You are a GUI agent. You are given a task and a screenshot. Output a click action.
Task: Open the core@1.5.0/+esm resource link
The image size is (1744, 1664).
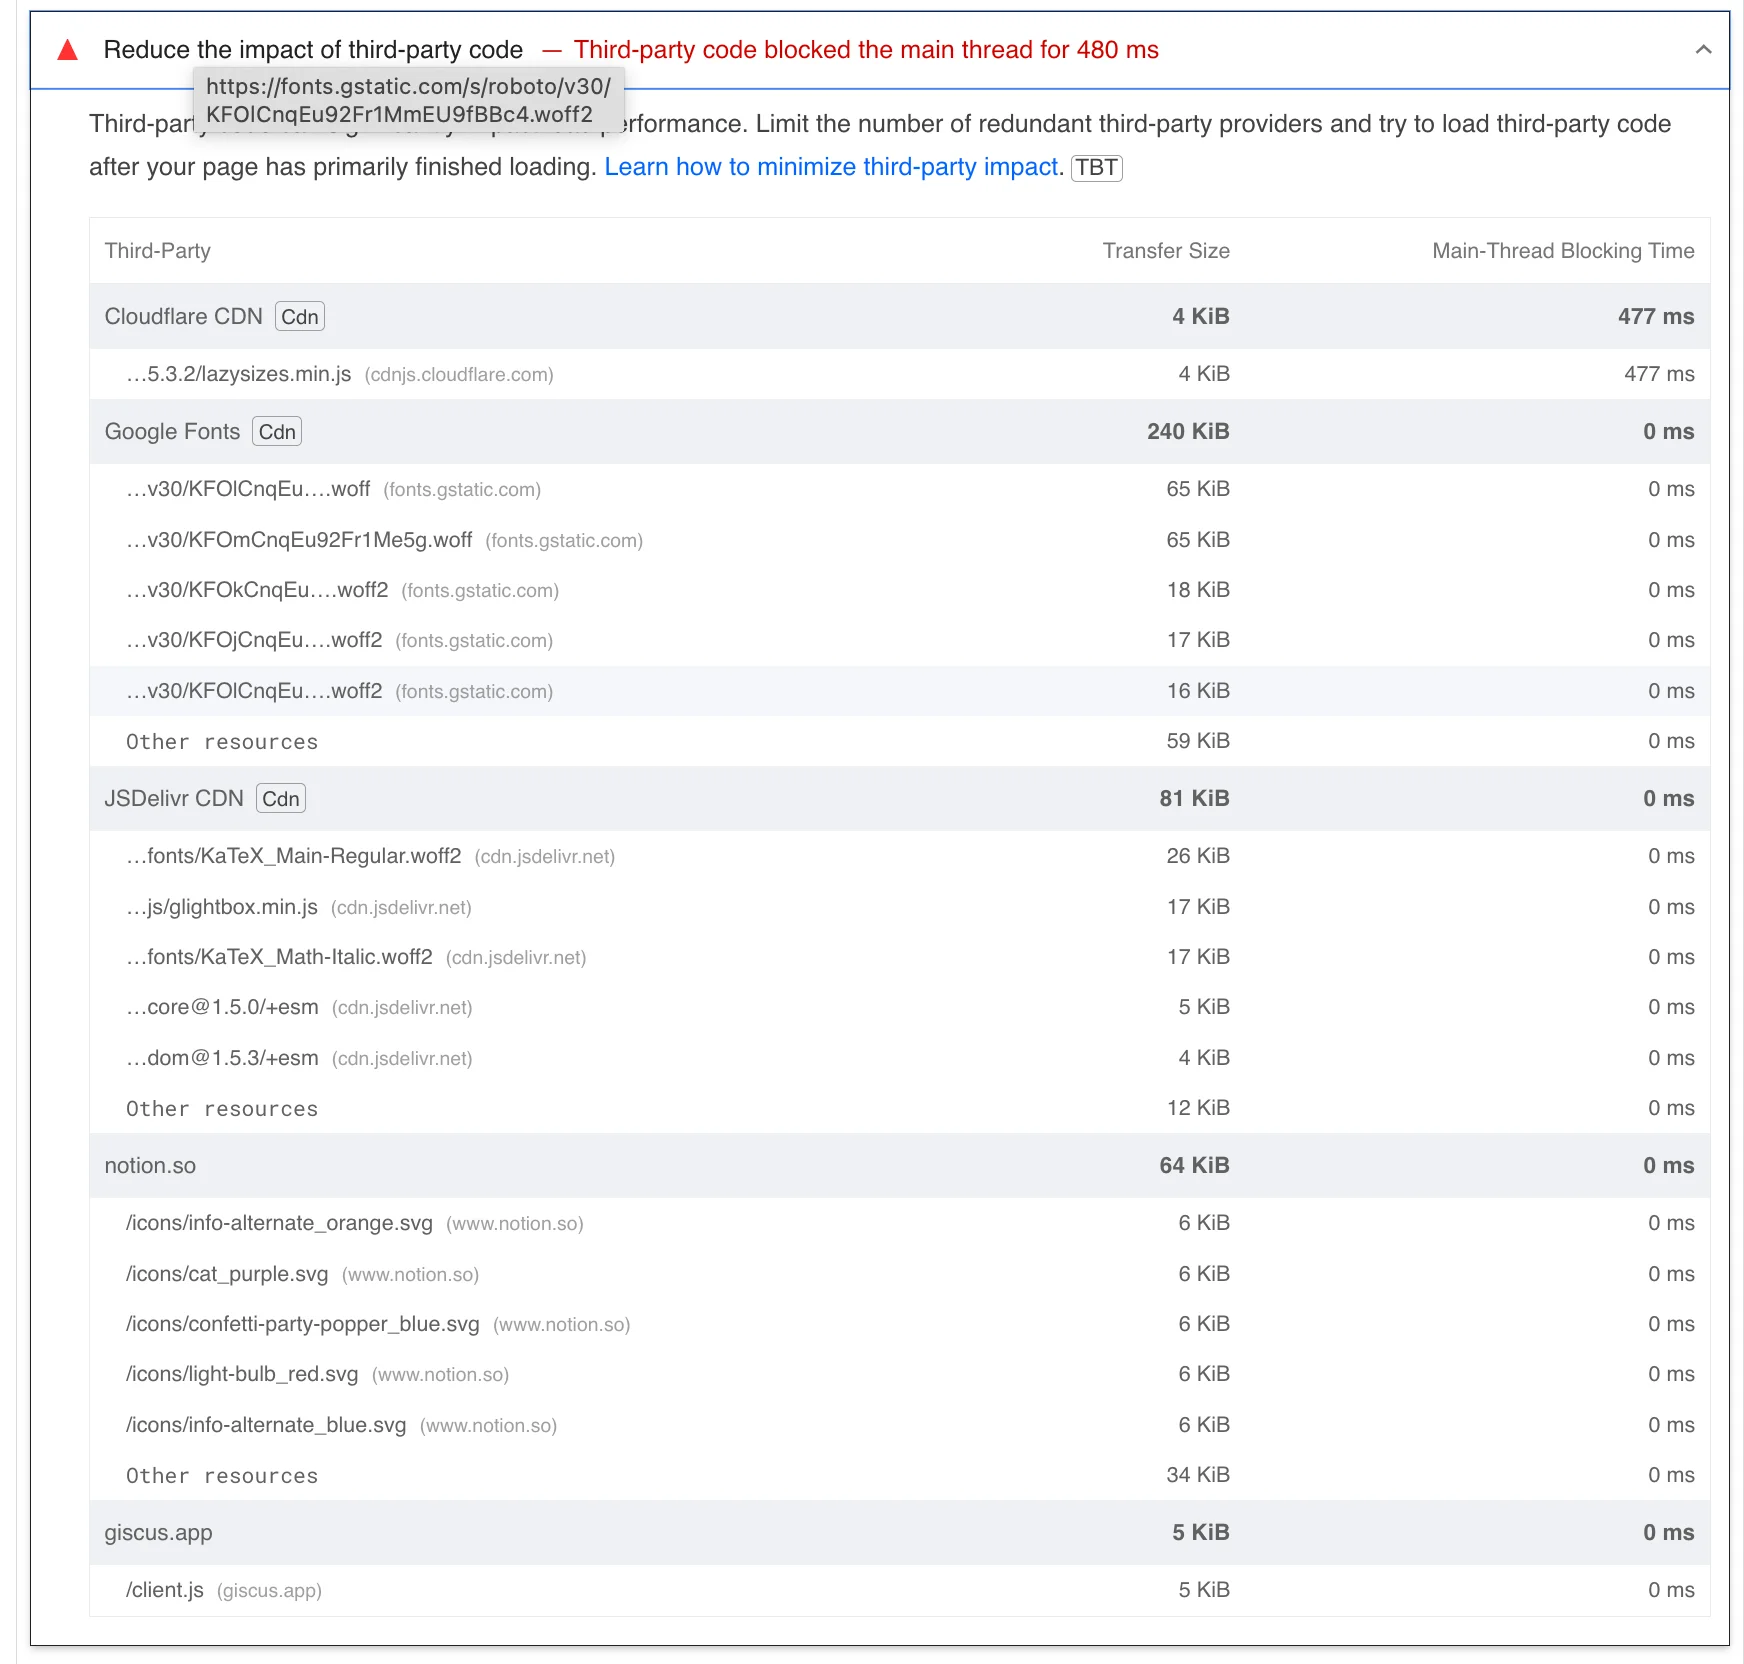click(222, 1007)
